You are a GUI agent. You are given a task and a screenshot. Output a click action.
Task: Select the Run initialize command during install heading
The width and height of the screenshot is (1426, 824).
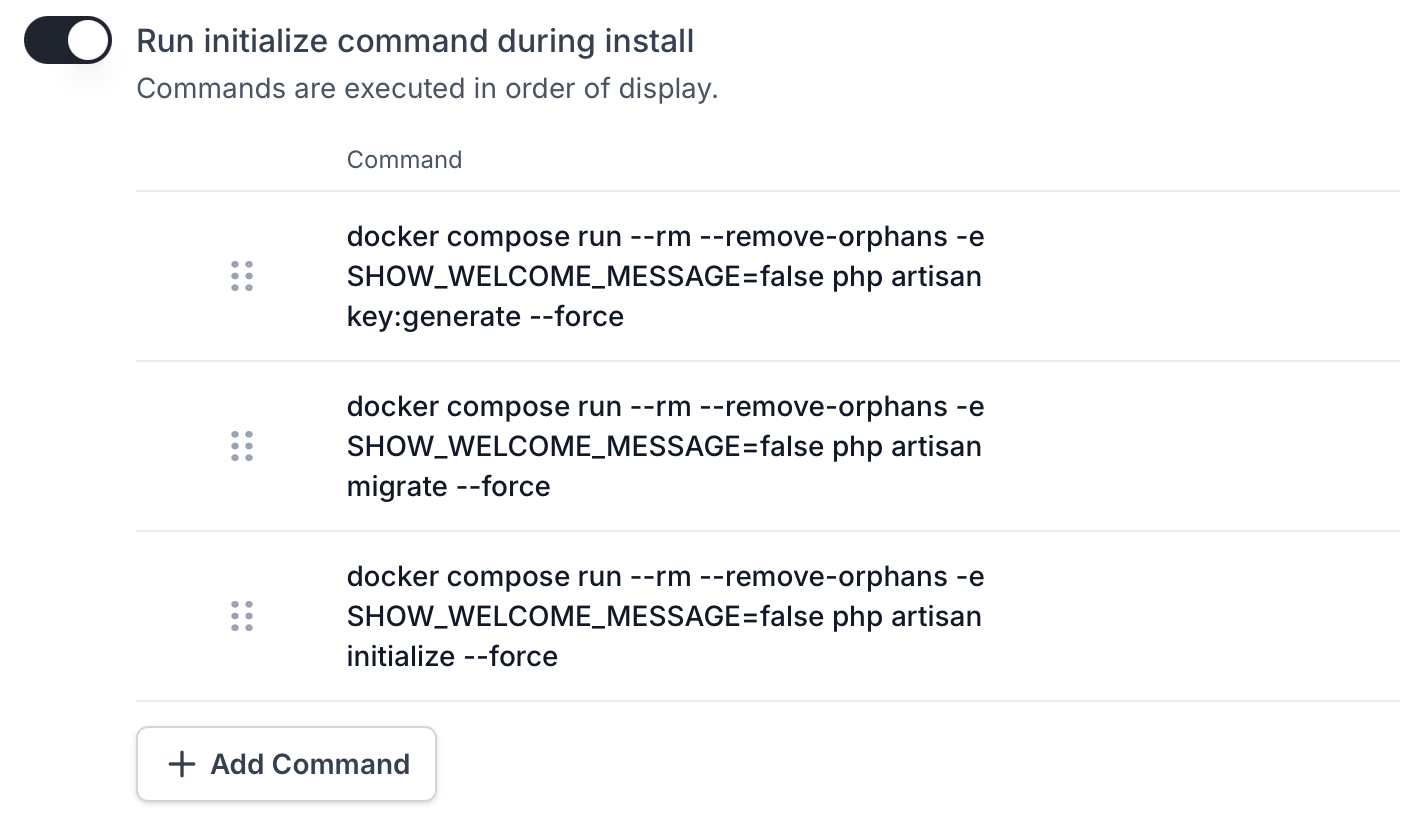pos(415,41)
